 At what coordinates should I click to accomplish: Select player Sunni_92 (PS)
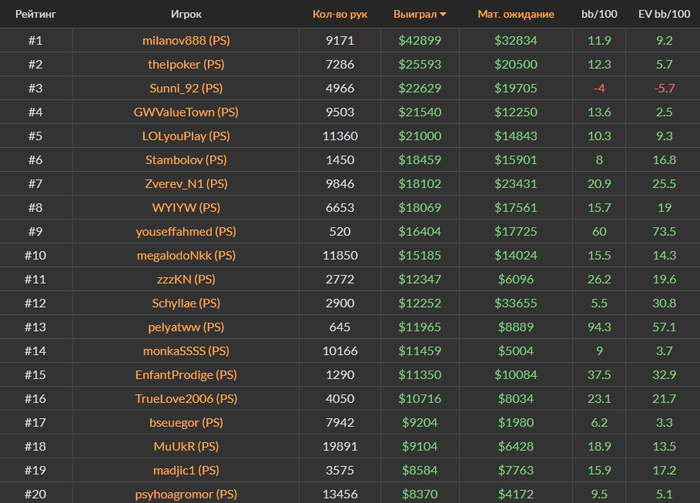186,89
